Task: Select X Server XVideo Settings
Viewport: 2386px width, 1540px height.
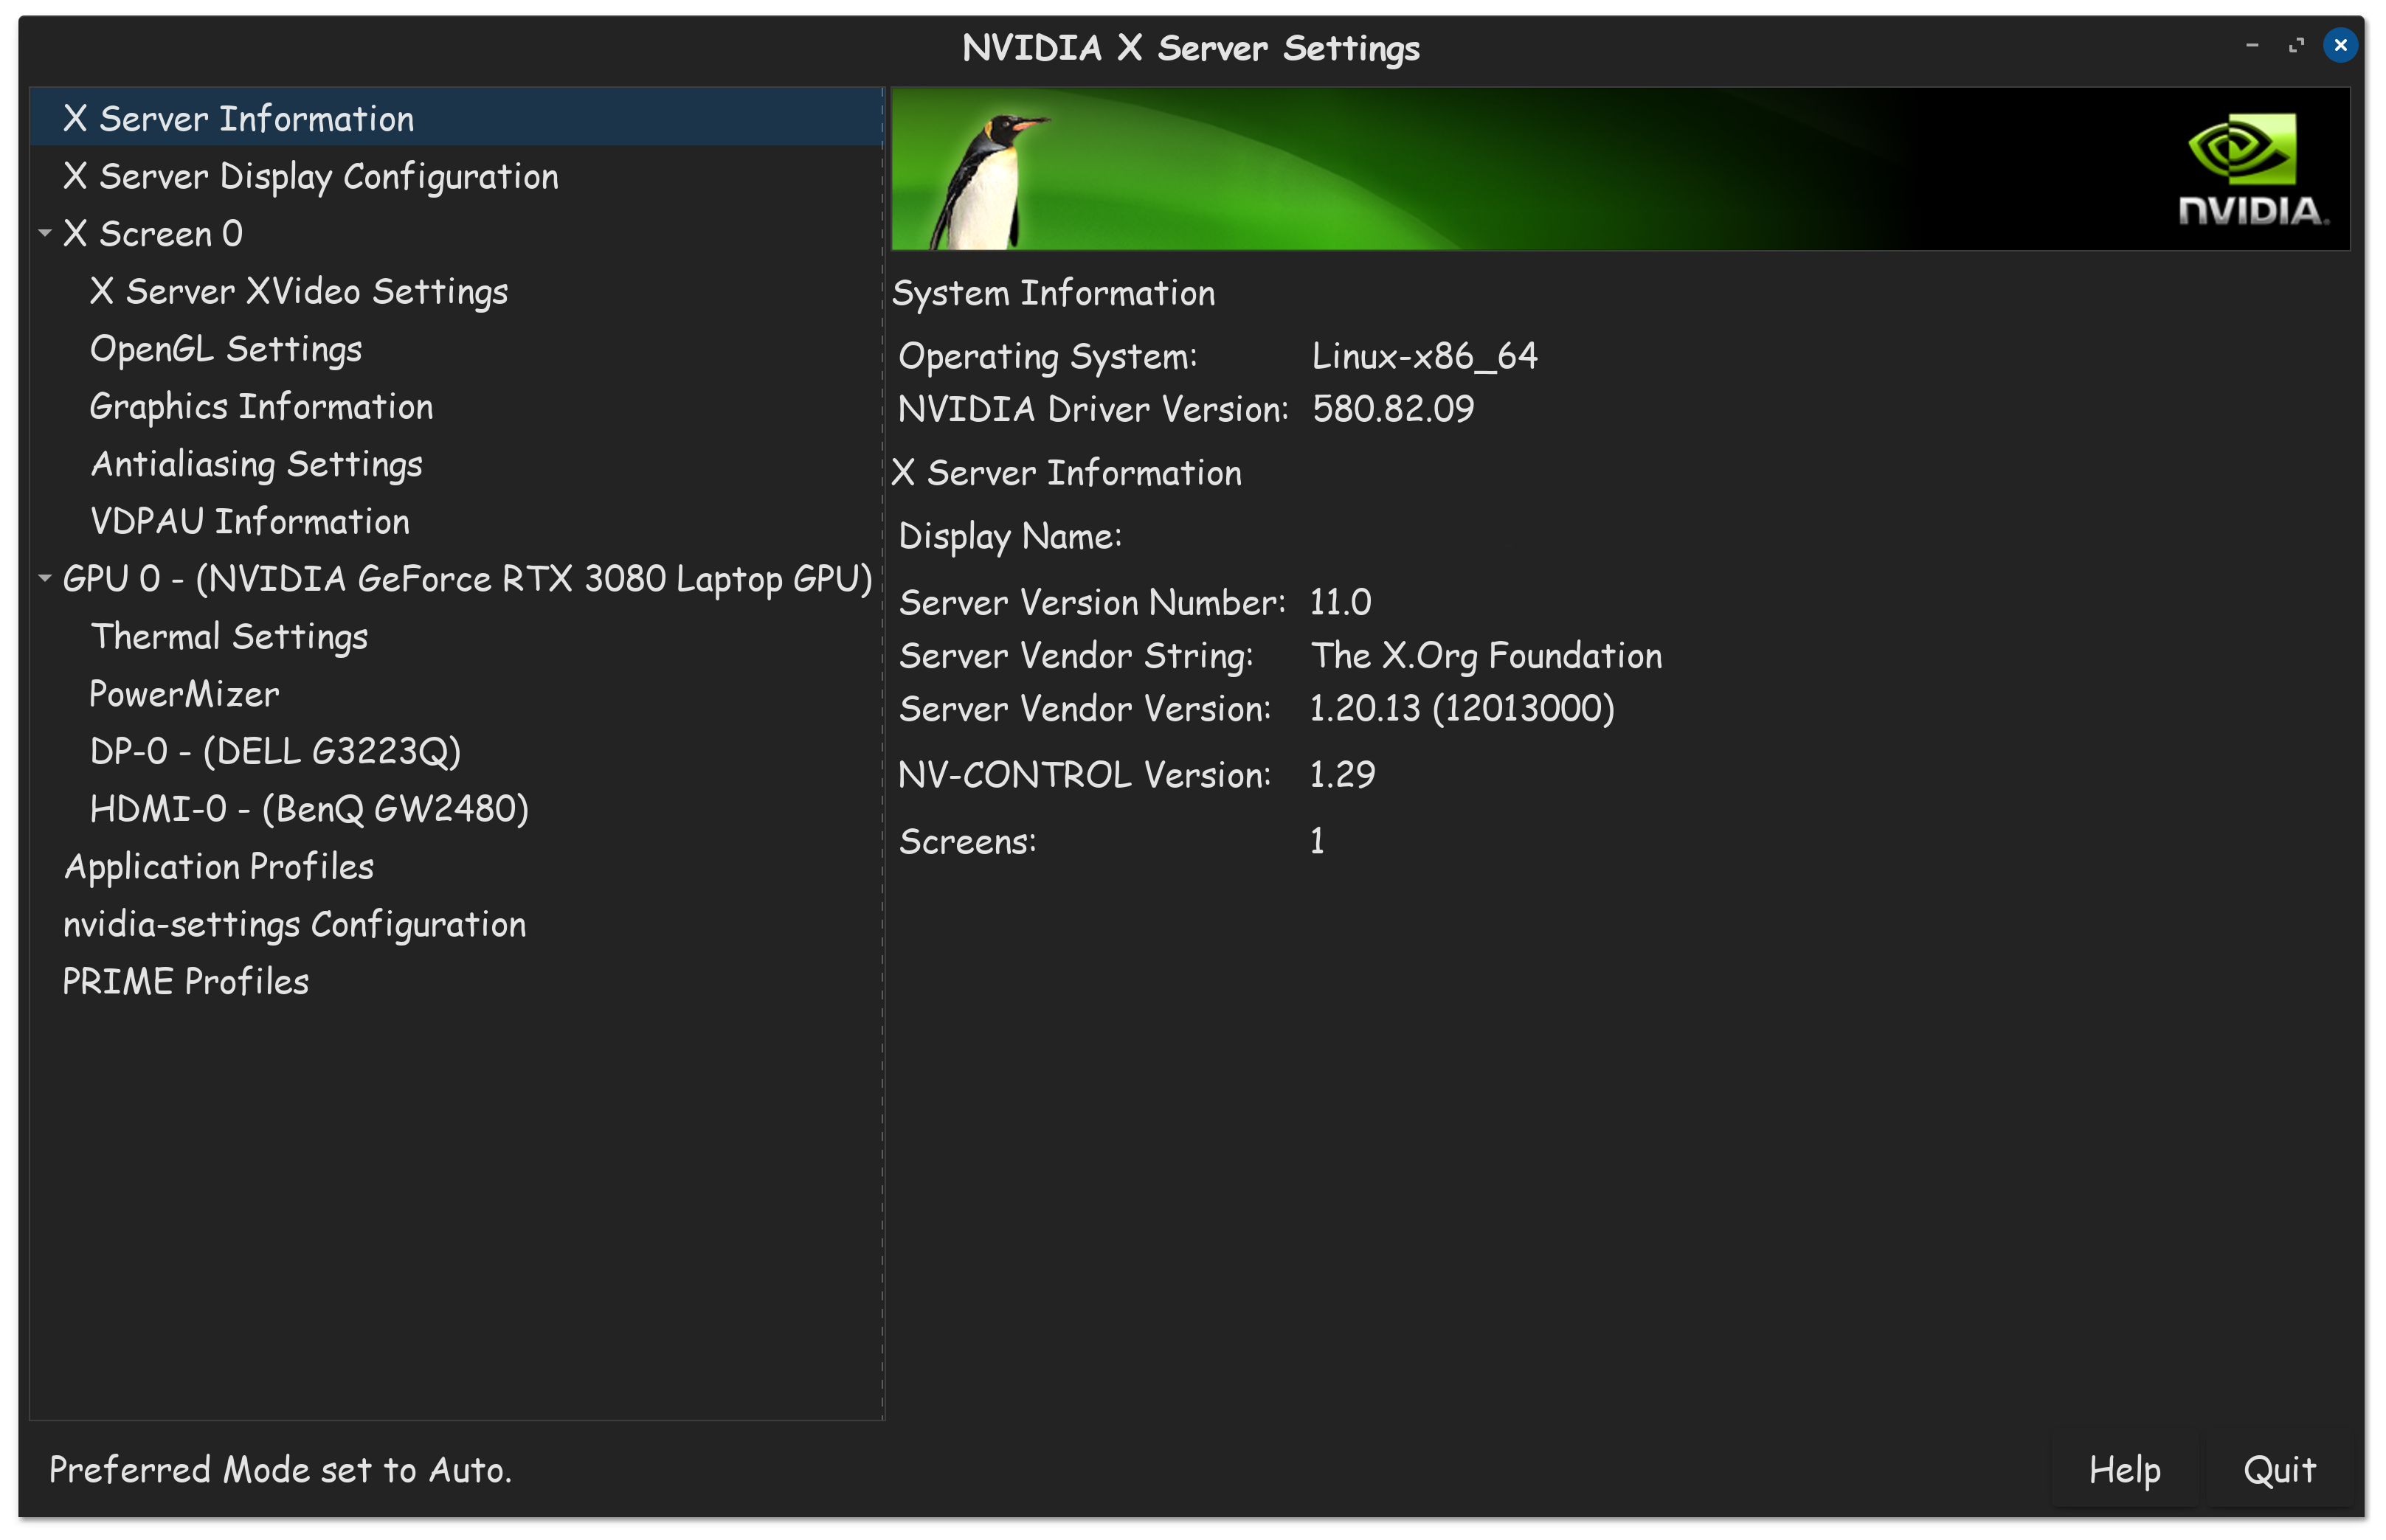Action: [x=298, y=292]
